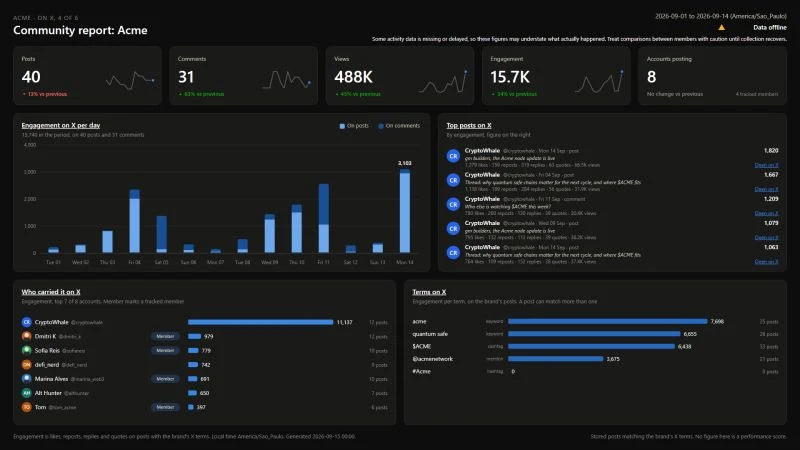Click the Member badge next to Marina Alves

165,379
